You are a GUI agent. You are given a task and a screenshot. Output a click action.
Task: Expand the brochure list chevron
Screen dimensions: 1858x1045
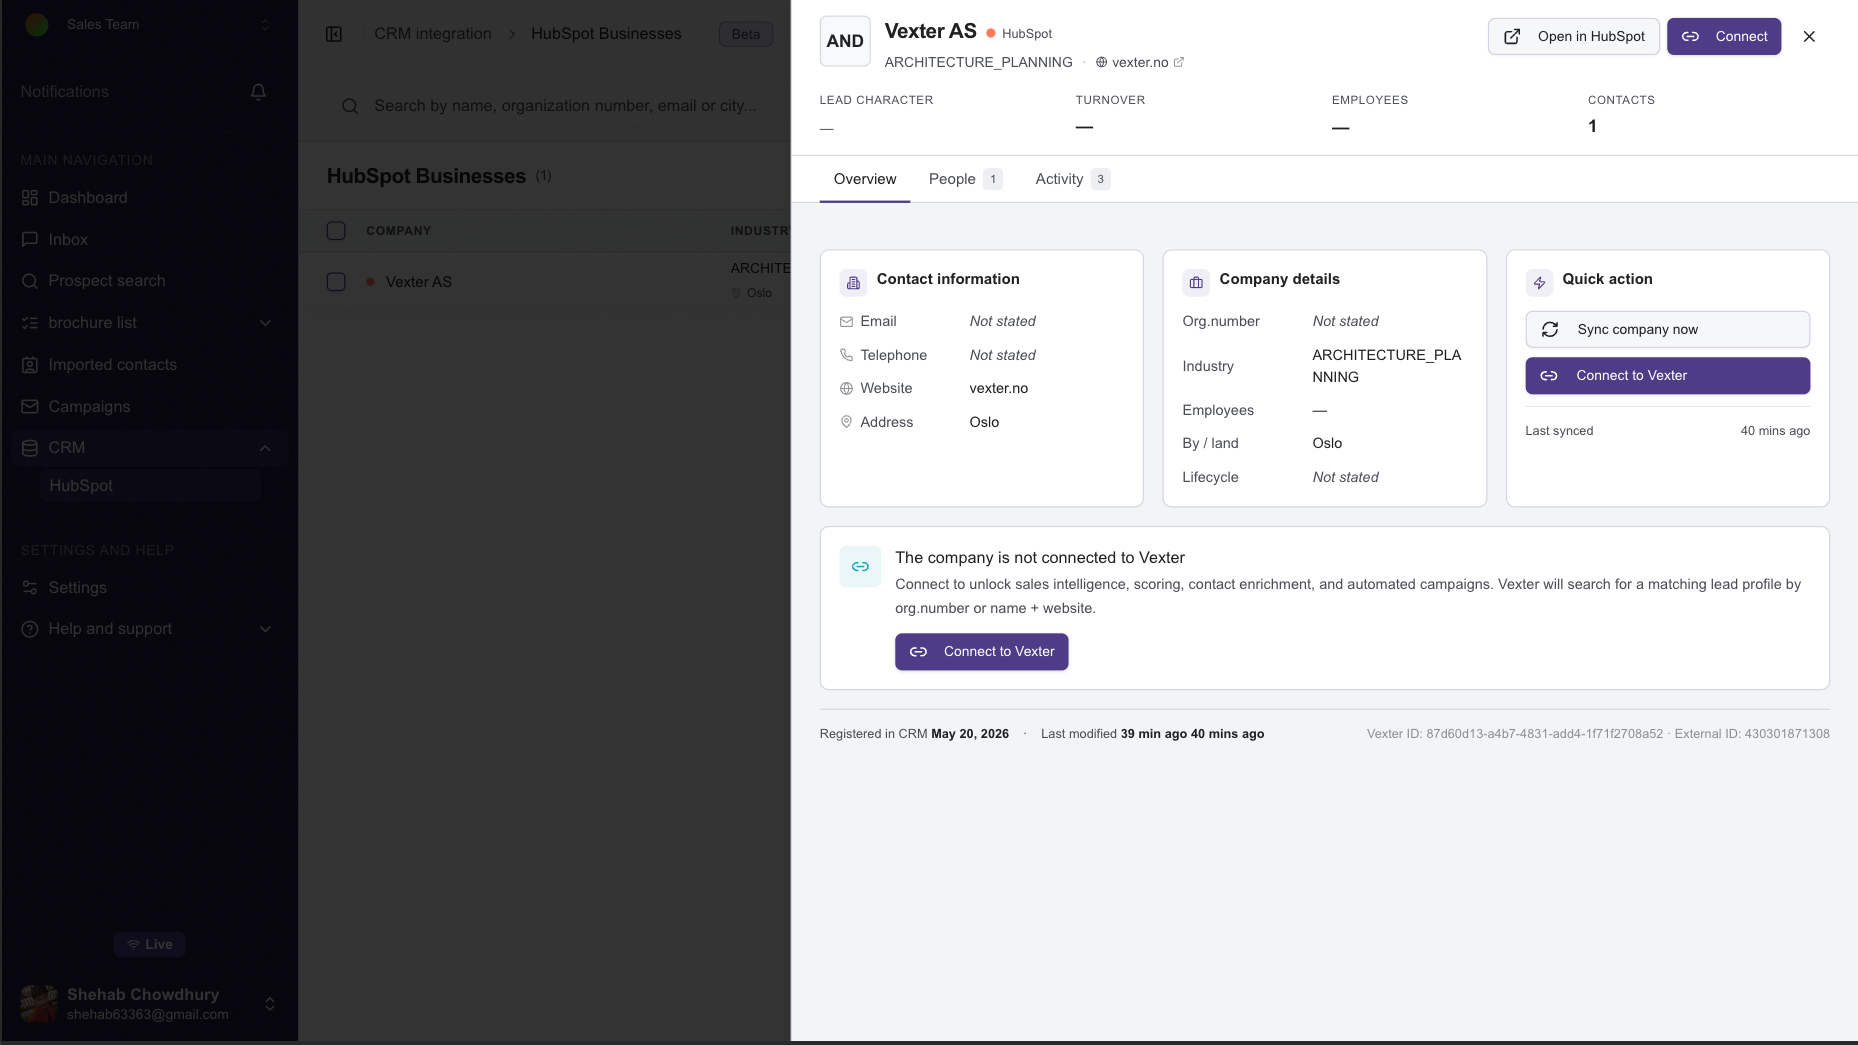pyautogui.click(x=265, y=323)
